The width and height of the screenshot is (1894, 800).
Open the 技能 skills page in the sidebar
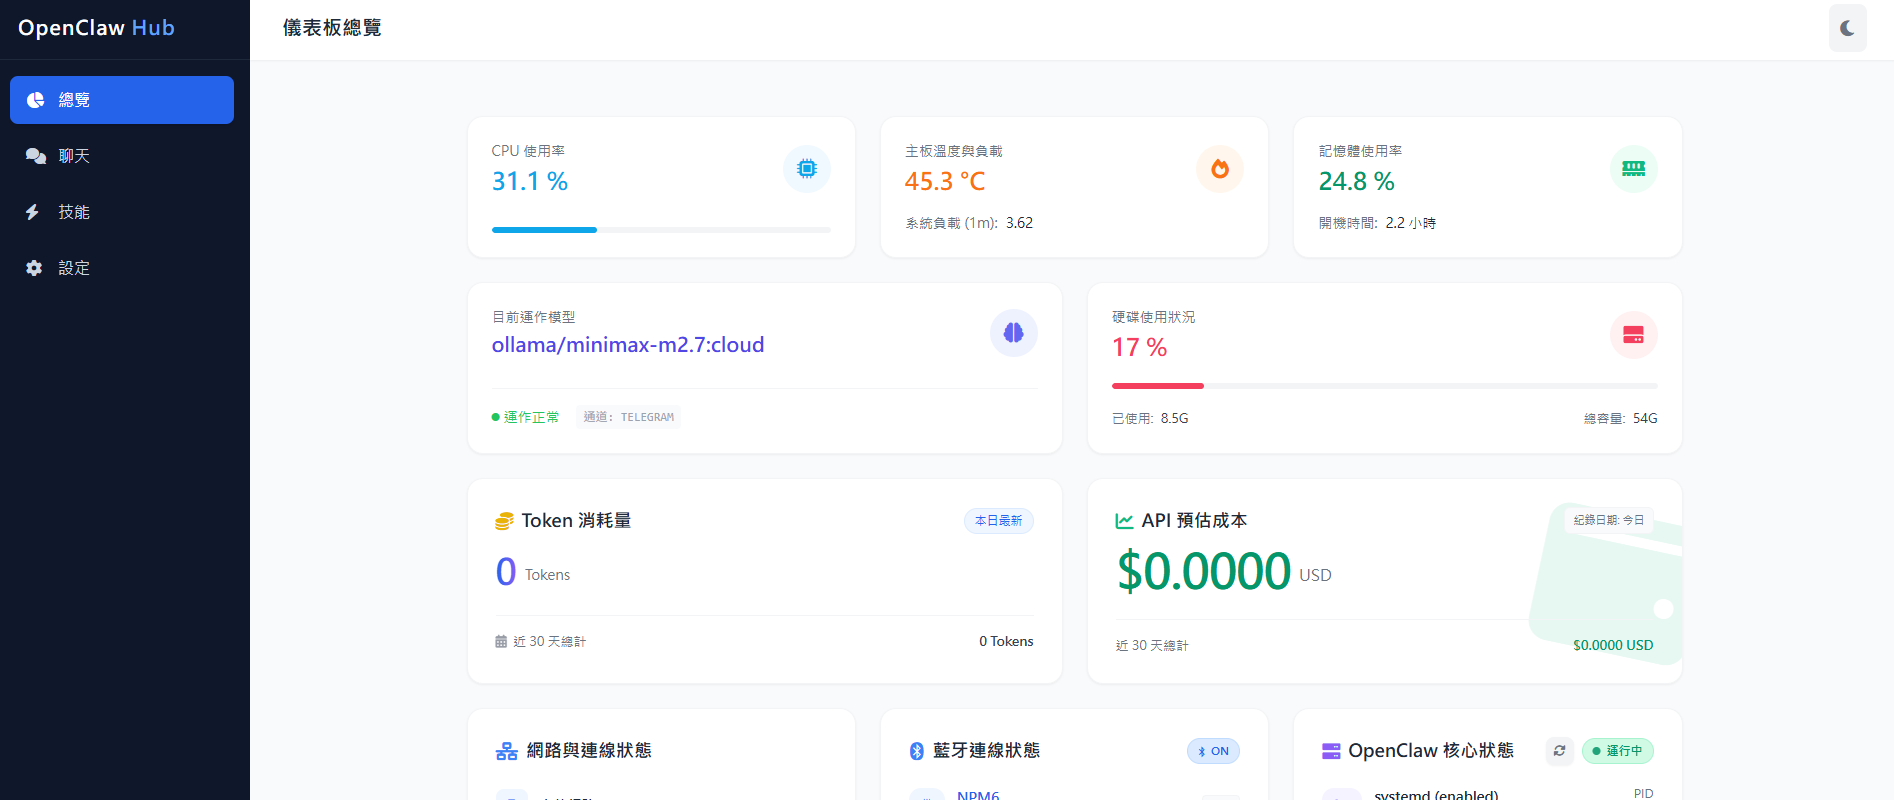coord(122,212)
